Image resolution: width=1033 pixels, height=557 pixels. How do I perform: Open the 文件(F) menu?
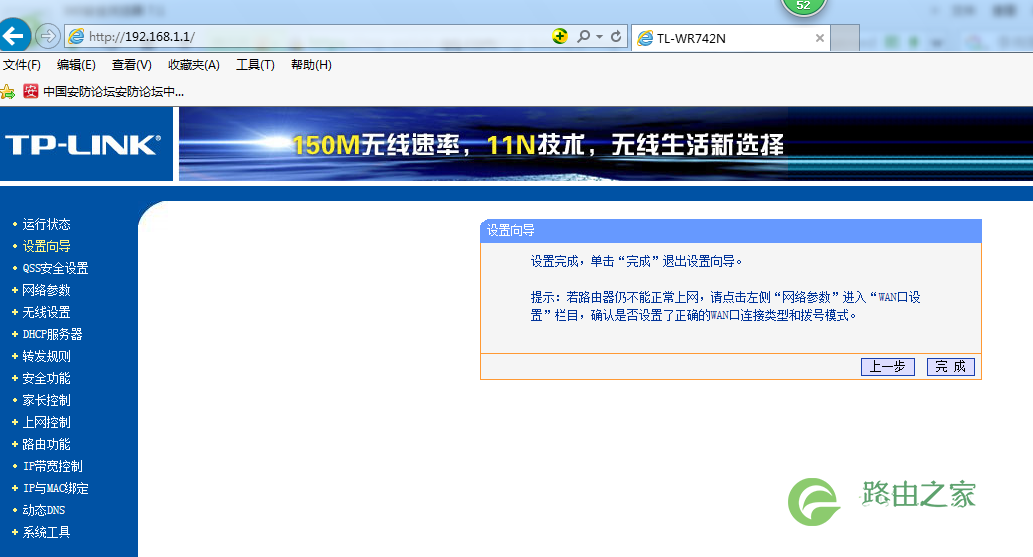(22, 65)
